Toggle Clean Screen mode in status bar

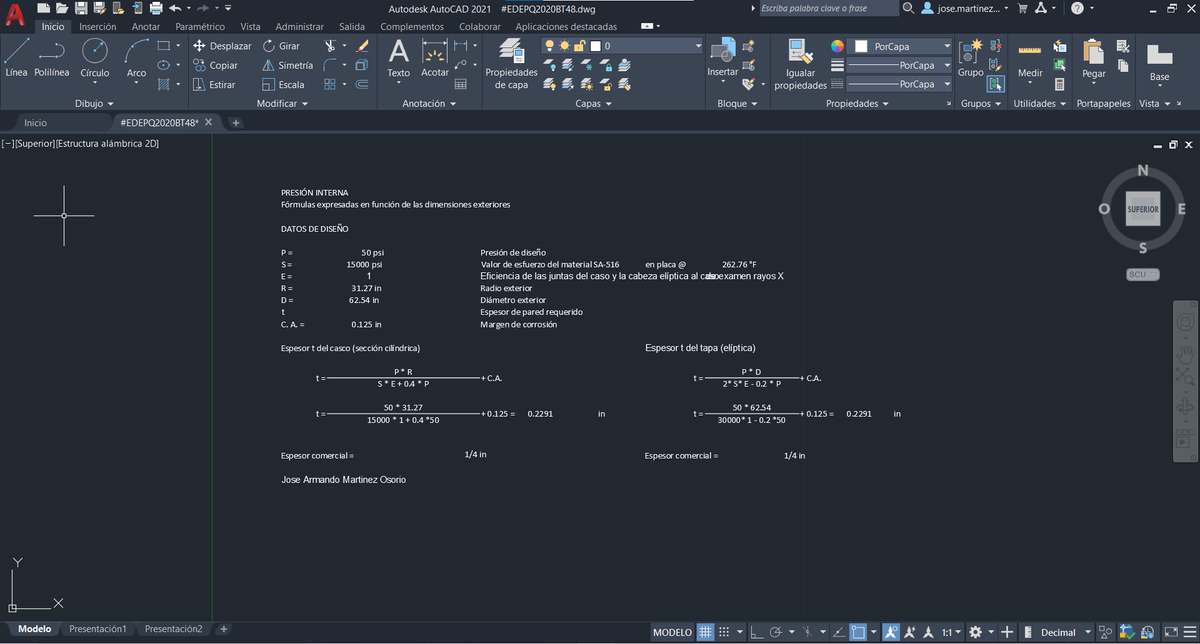1169,632
